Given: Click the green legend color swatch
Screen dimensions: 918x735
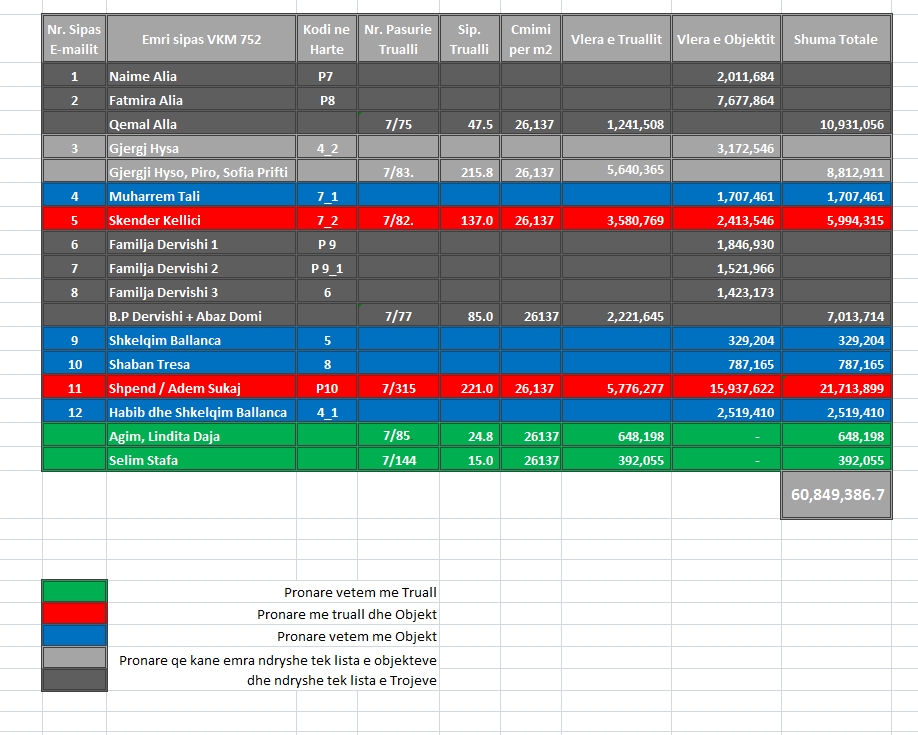Looking at the screenshot, I should (74, 592).
